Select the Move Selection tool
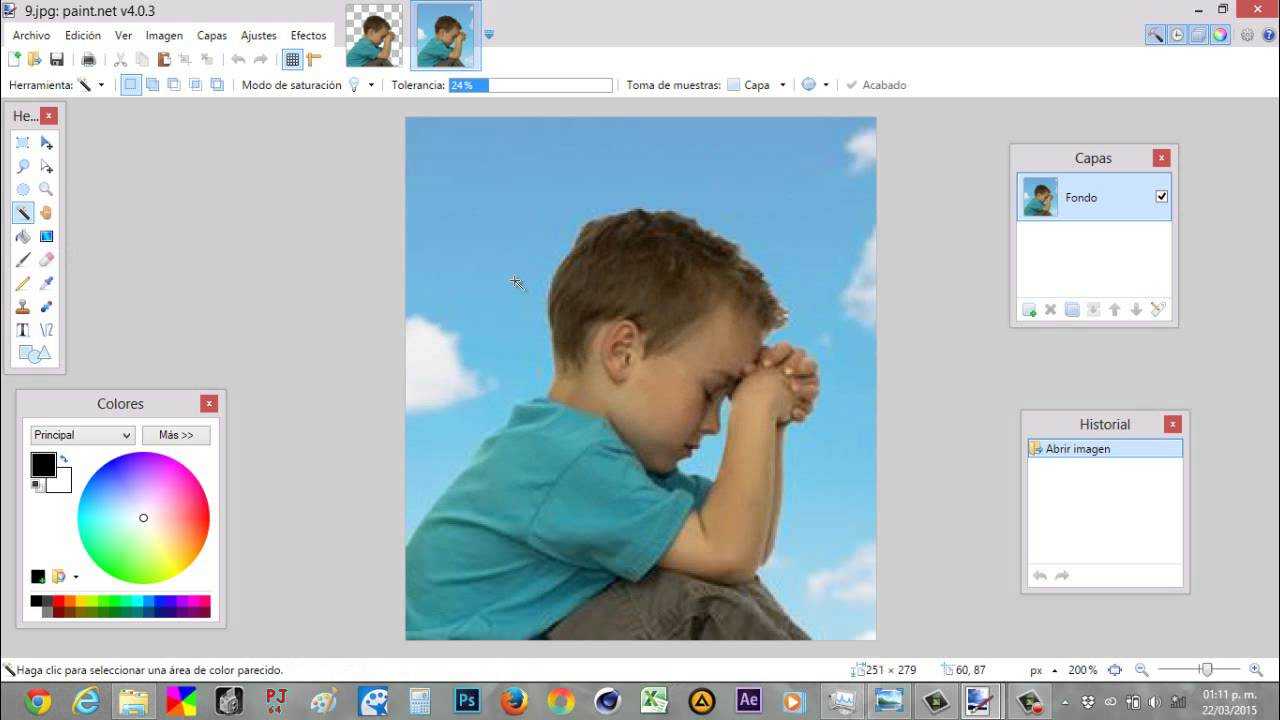This screenshot has height=720, width=1280. pos(46,166)
